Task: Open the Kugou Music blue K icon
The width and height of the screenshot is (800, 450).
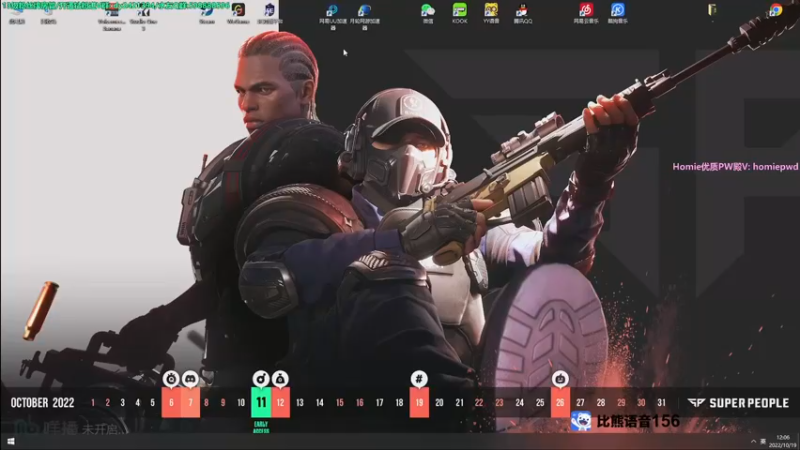Action: tap(617, 13)
